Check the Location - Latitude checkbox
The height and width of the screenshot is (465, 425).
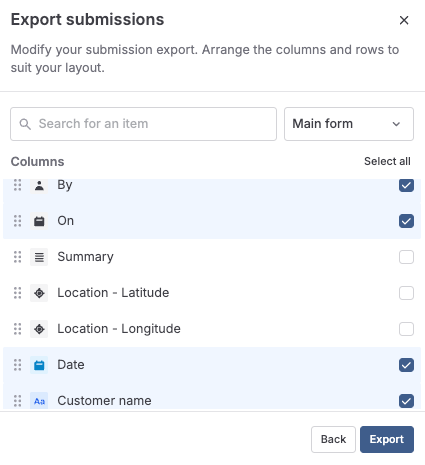tap(406, 293)
